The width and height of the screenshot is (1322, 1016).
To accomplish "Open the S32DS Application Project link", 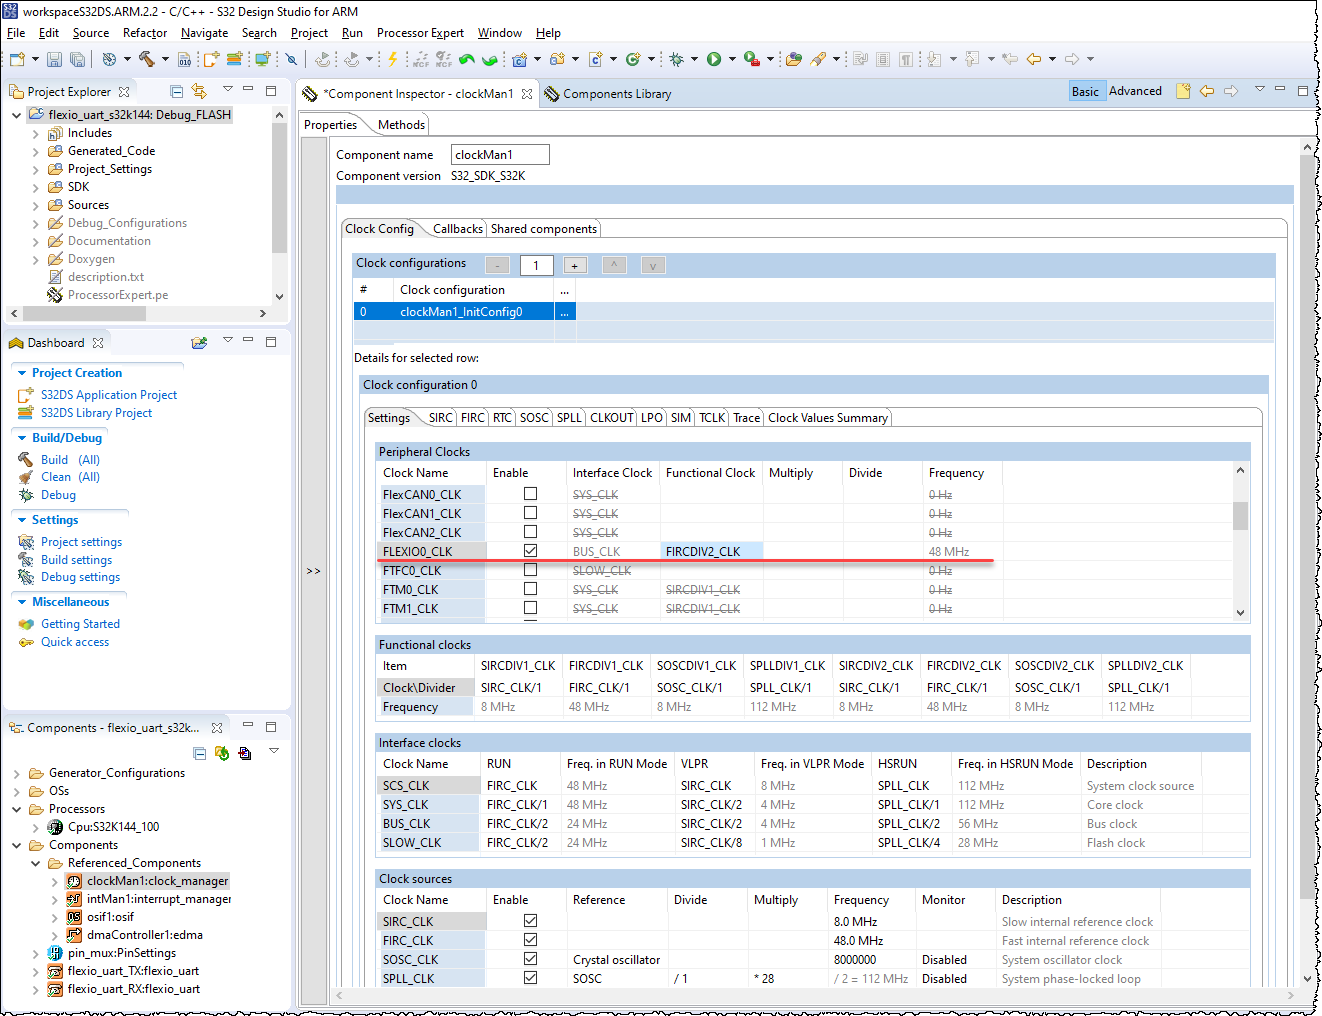I will click(108, 394).
